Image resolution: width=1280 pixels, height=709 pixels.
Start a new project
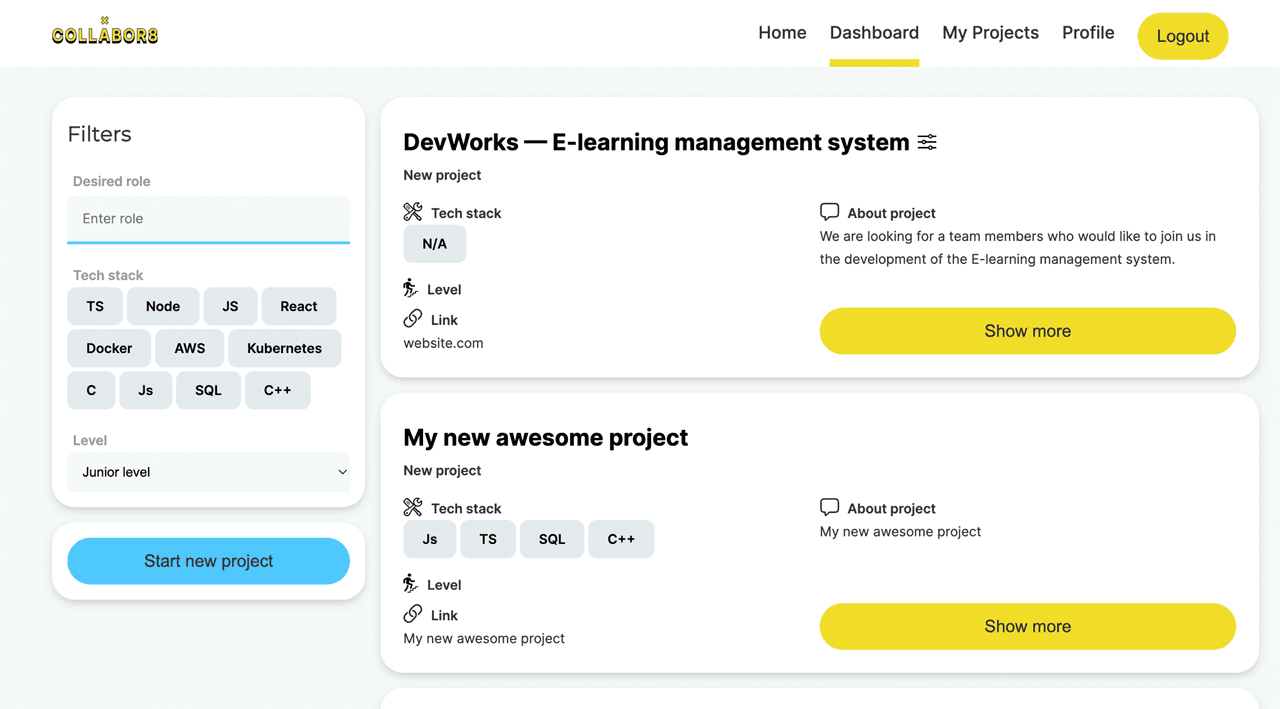(209, 561)
